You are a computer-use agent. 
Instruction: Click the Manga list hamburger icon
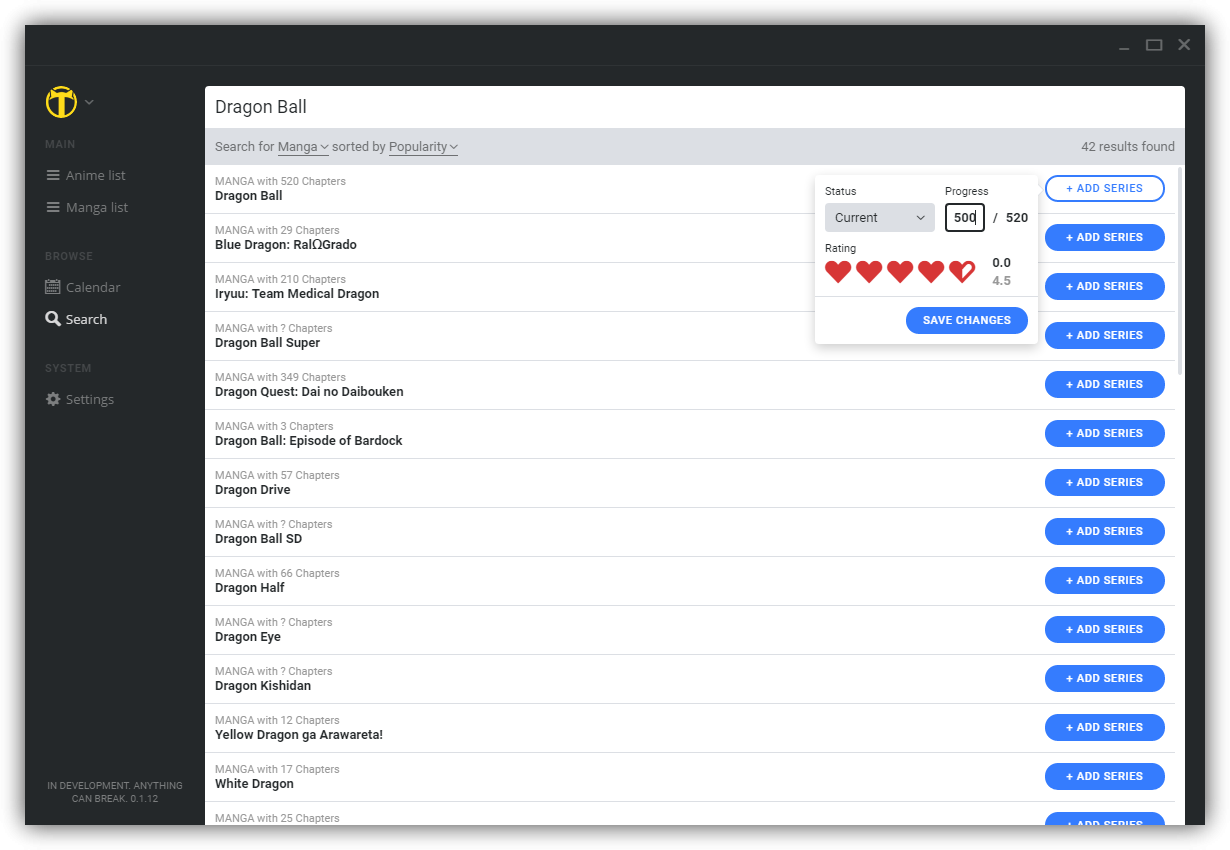tap(53, 207)
